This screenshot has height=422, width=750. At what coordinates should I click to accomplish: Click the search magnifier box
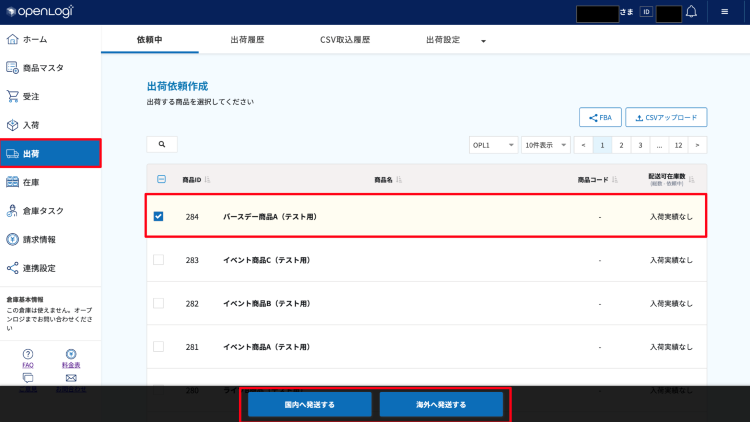(162, 144)
